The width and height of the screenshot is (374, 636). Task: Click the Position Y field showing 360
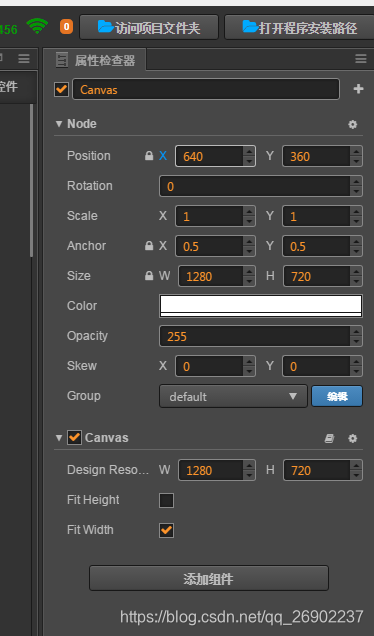point(316,156)
